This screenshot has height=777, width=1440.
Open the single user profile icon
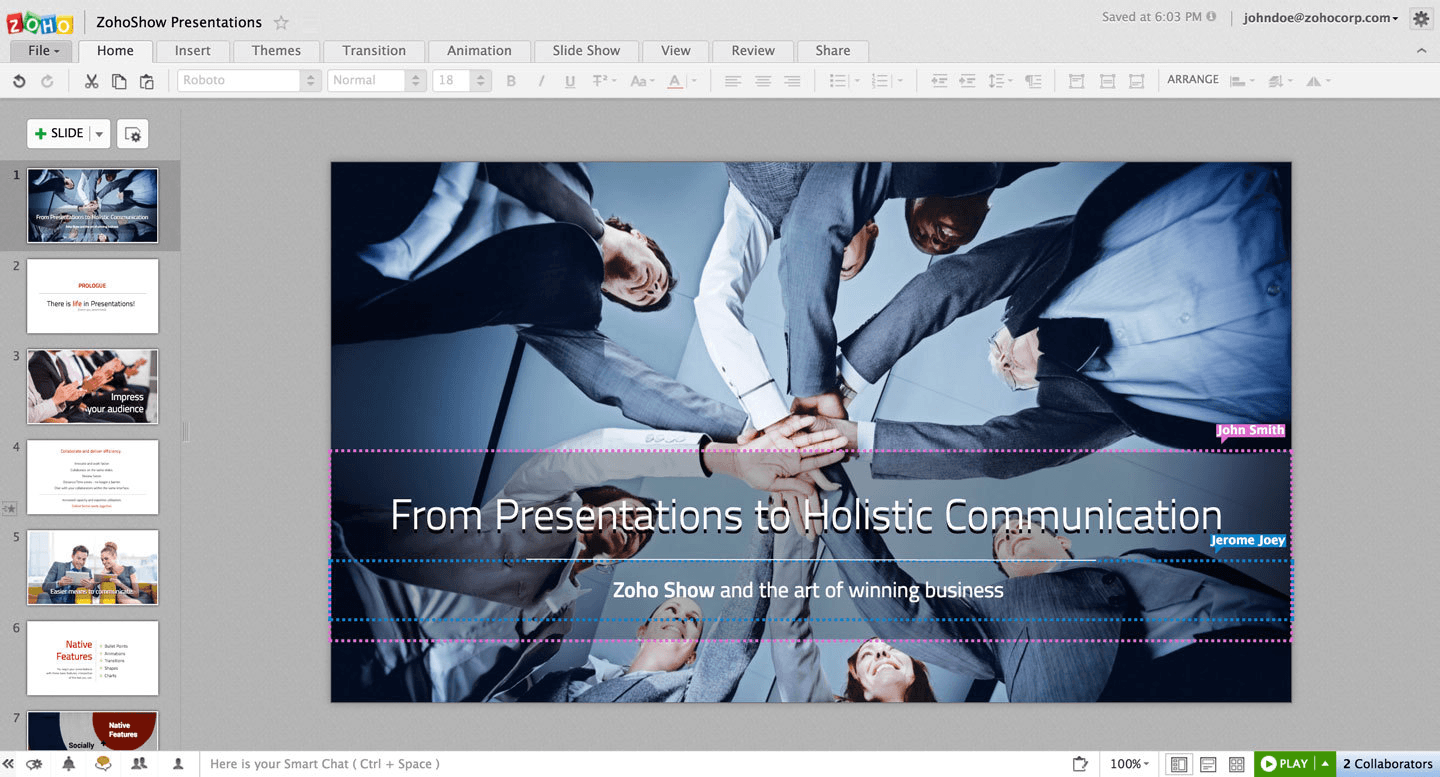point(178,764)
